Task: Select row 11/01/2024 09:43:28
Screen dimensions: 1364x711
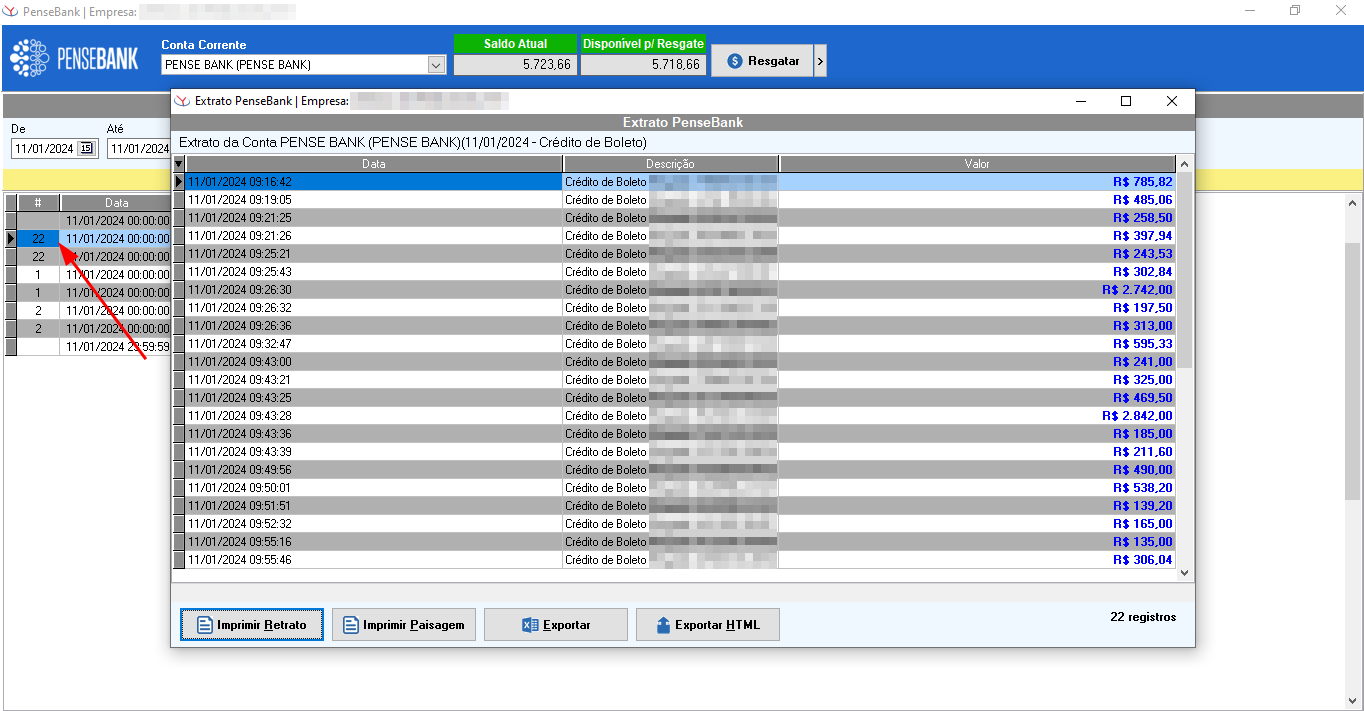Action: tap(675, 416)
